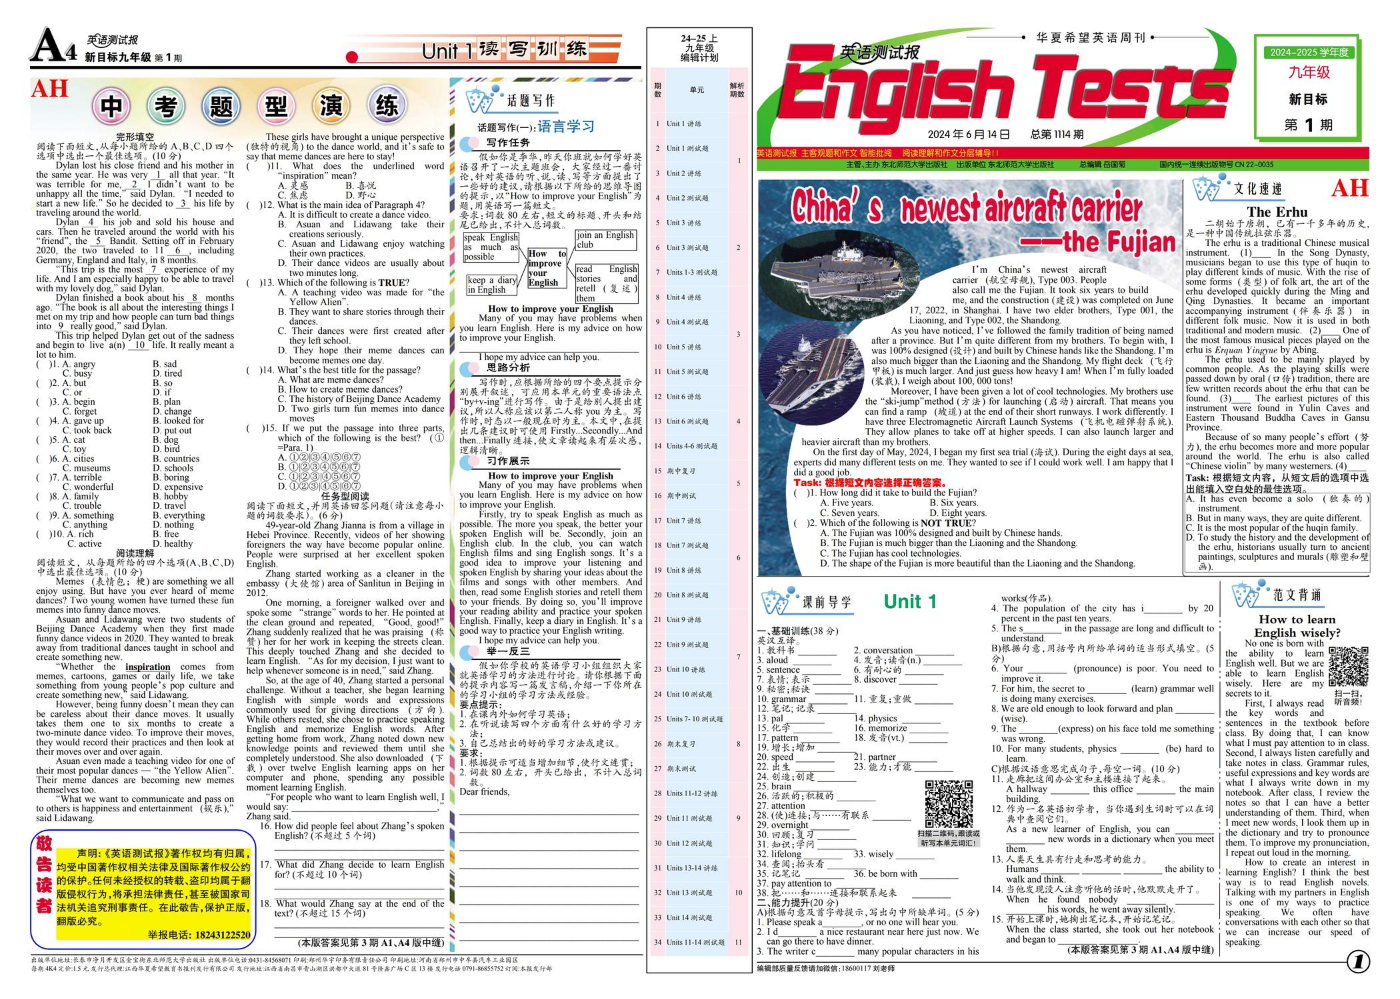1400x999 pixels.
Task: Click the 阅读理解 section heading
Action: coord(135,553)
